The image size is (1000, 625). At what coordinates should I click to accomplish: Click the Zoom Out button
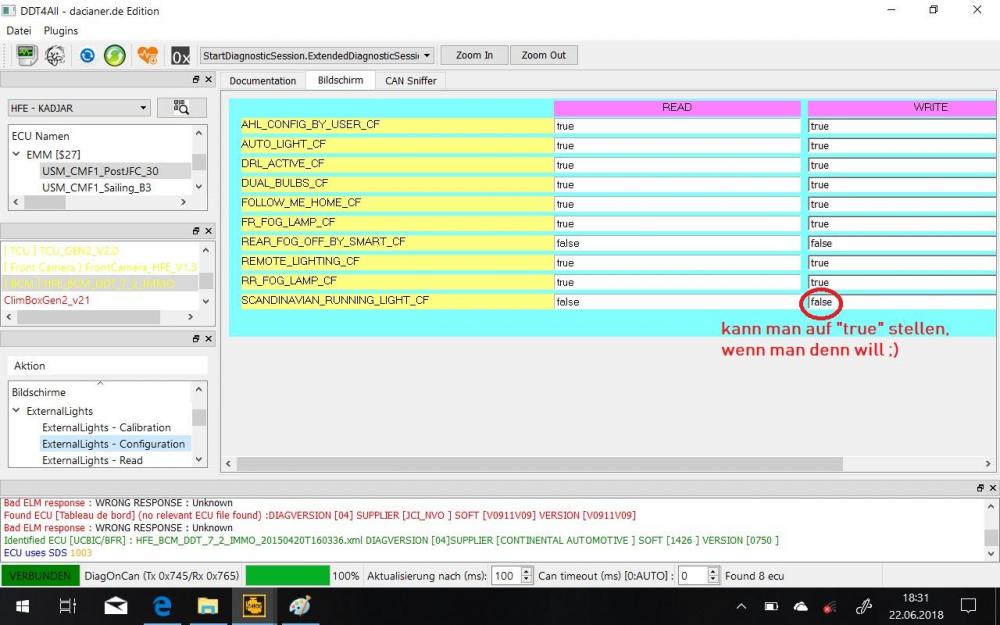pos(543,55)
